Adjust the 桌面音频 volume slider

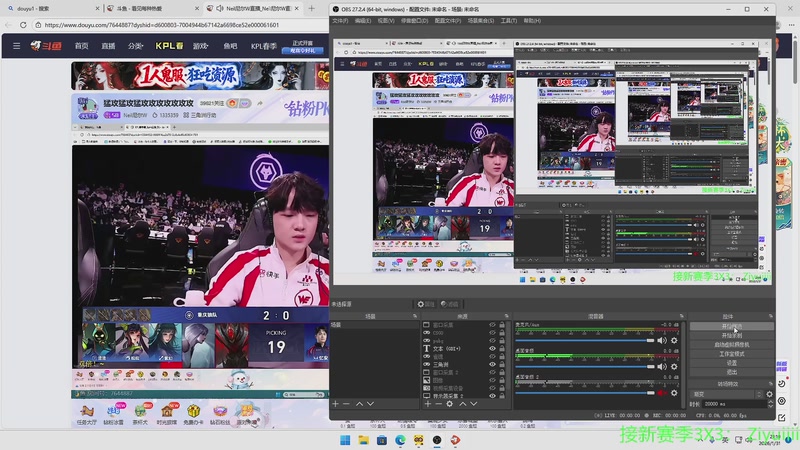tap(585, 366)
